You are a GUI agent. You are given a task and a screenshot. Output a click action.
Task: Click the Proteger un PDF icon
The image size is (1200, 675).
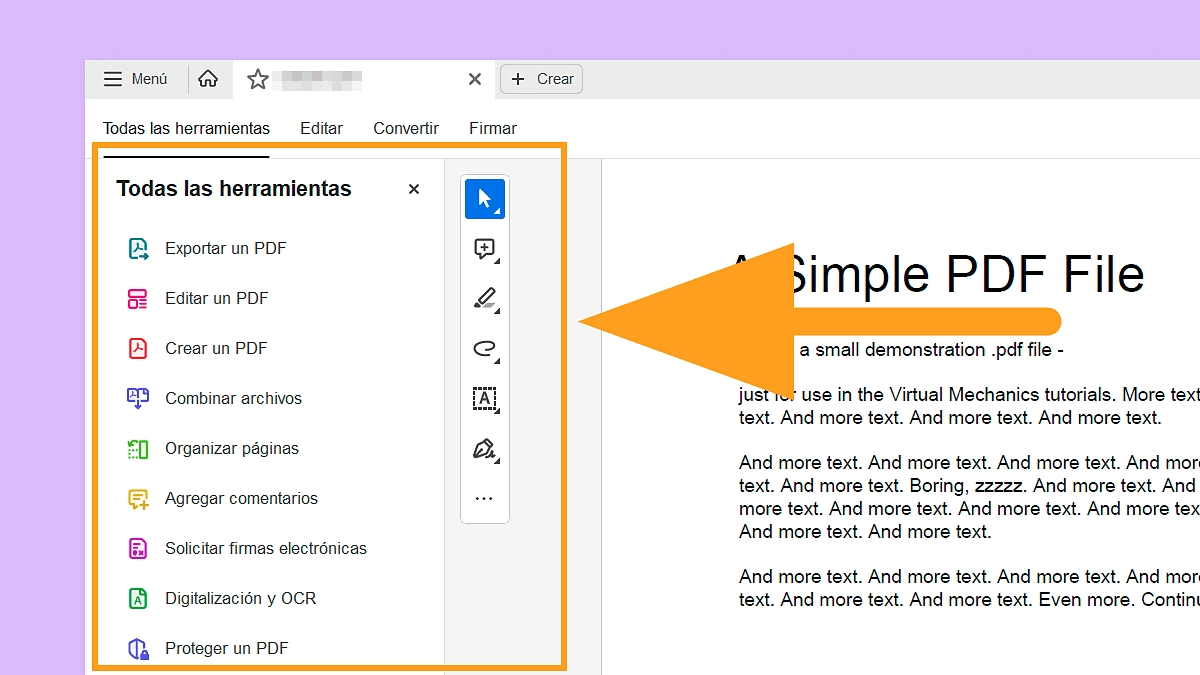138,648
